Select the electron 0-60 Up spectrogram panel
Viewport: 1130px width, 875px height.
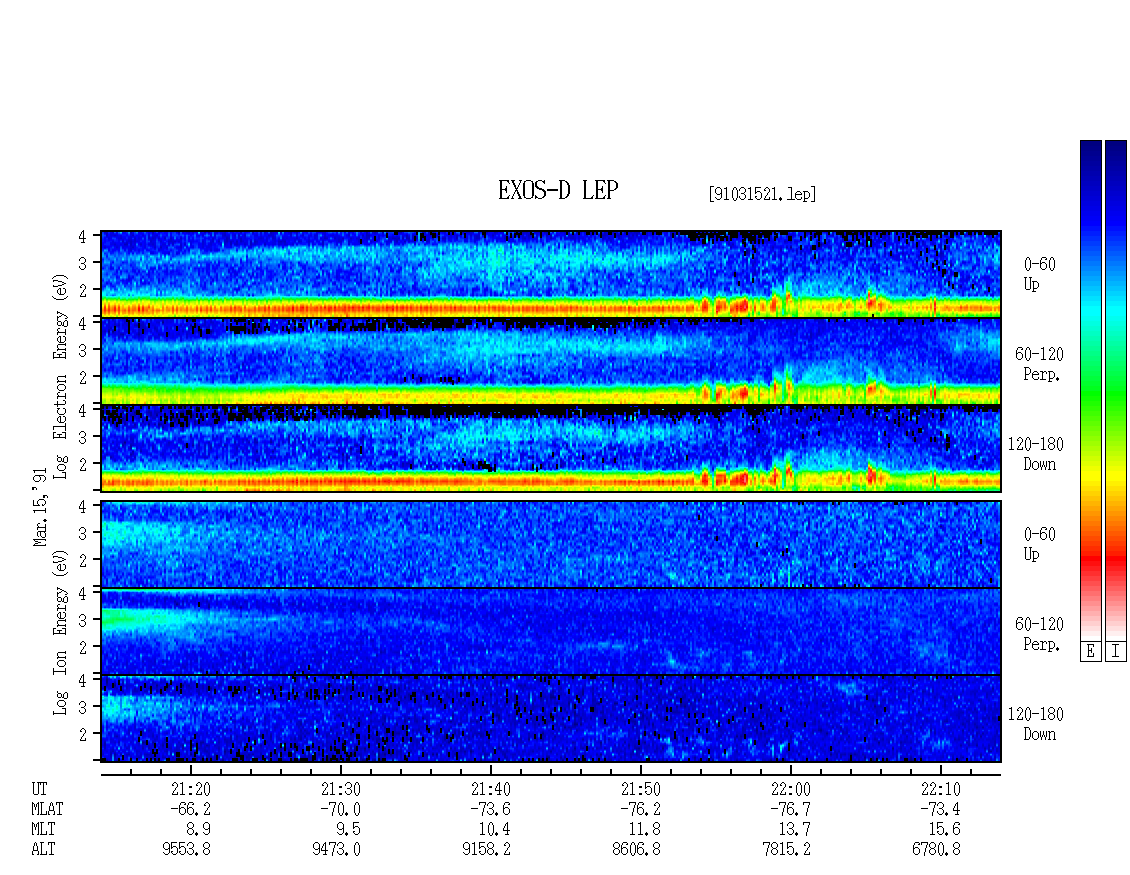(x=551, y=274)
